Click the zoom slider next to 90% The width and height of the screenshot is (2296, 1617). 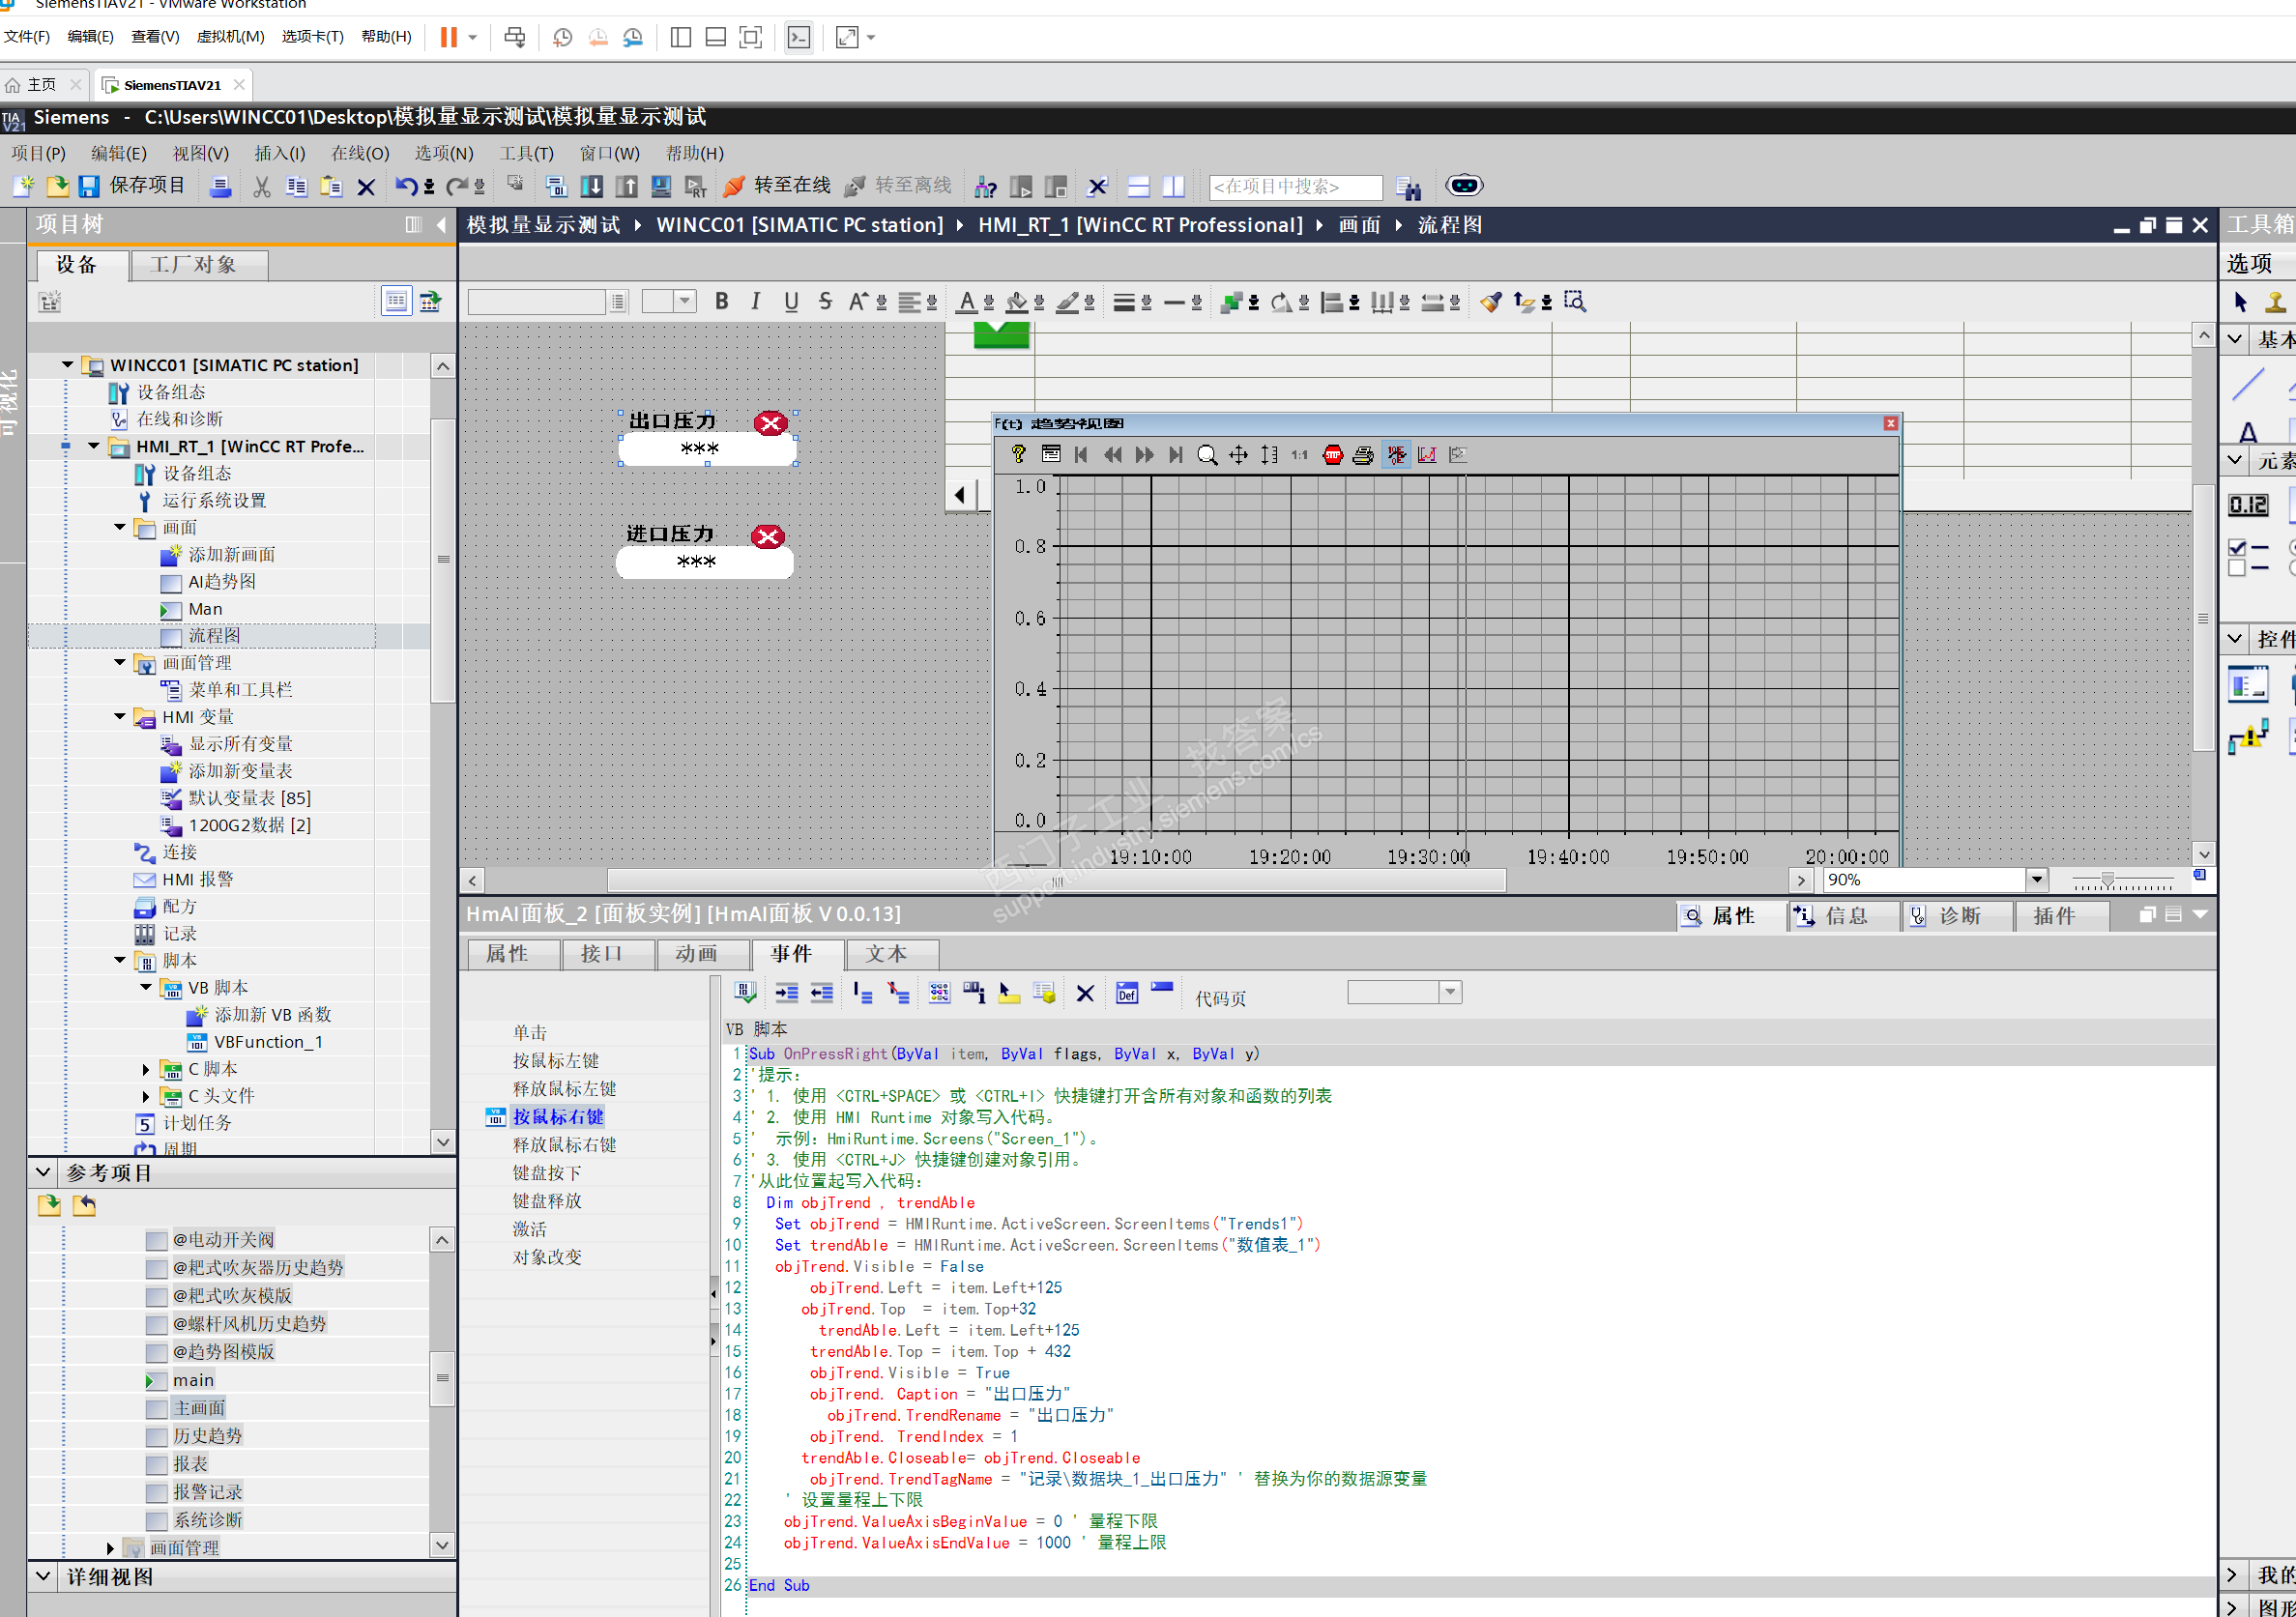(2107, 880)
